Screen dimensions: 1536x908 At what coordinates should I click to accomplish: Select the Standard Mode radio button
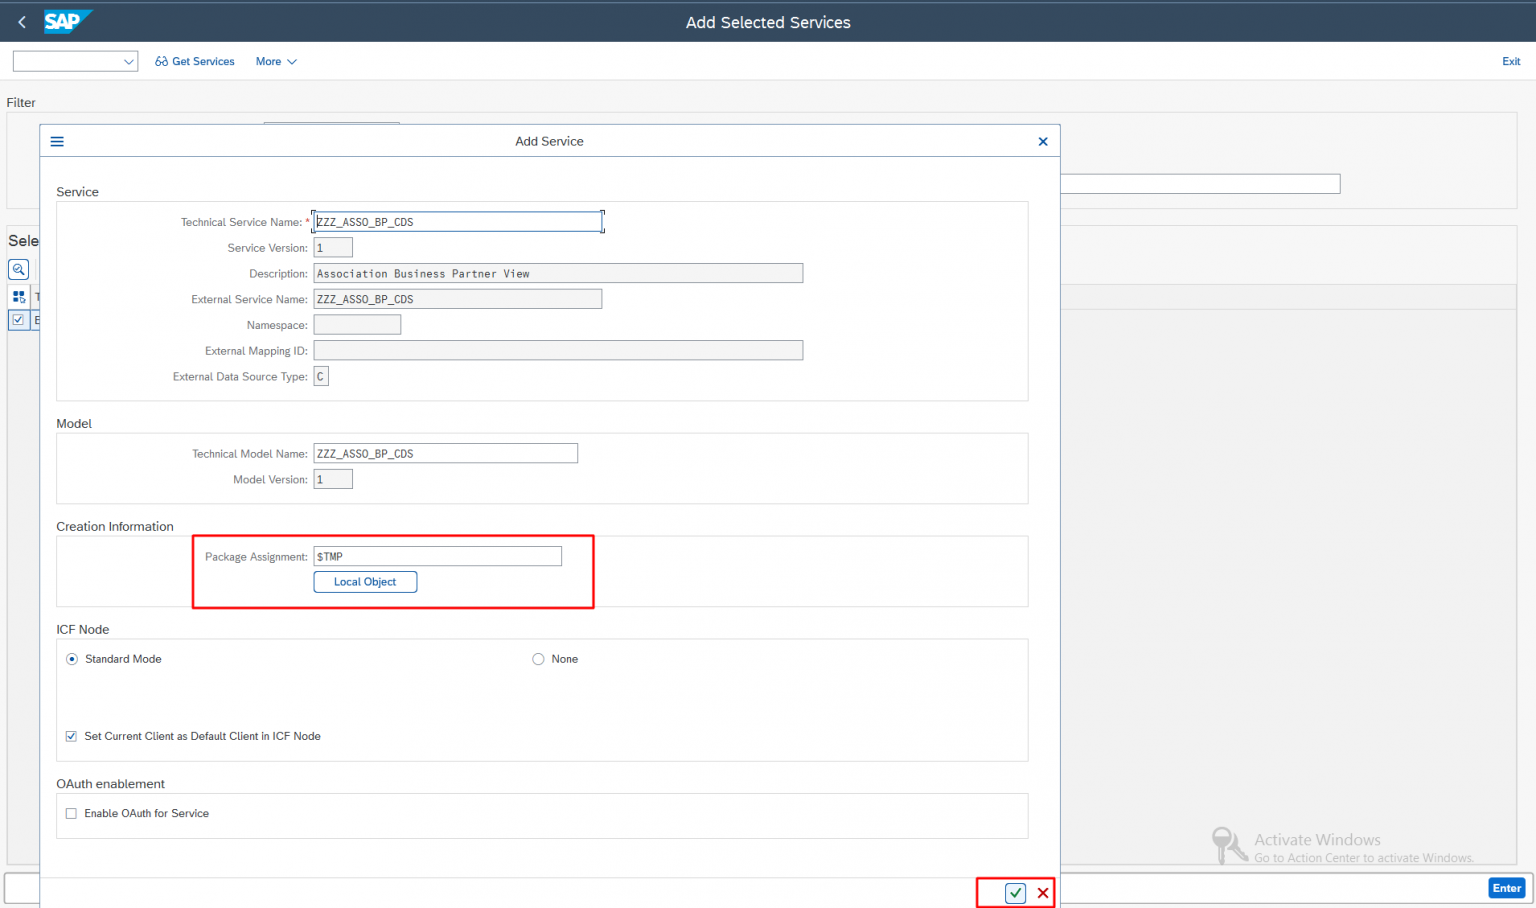tap(71, 659)
